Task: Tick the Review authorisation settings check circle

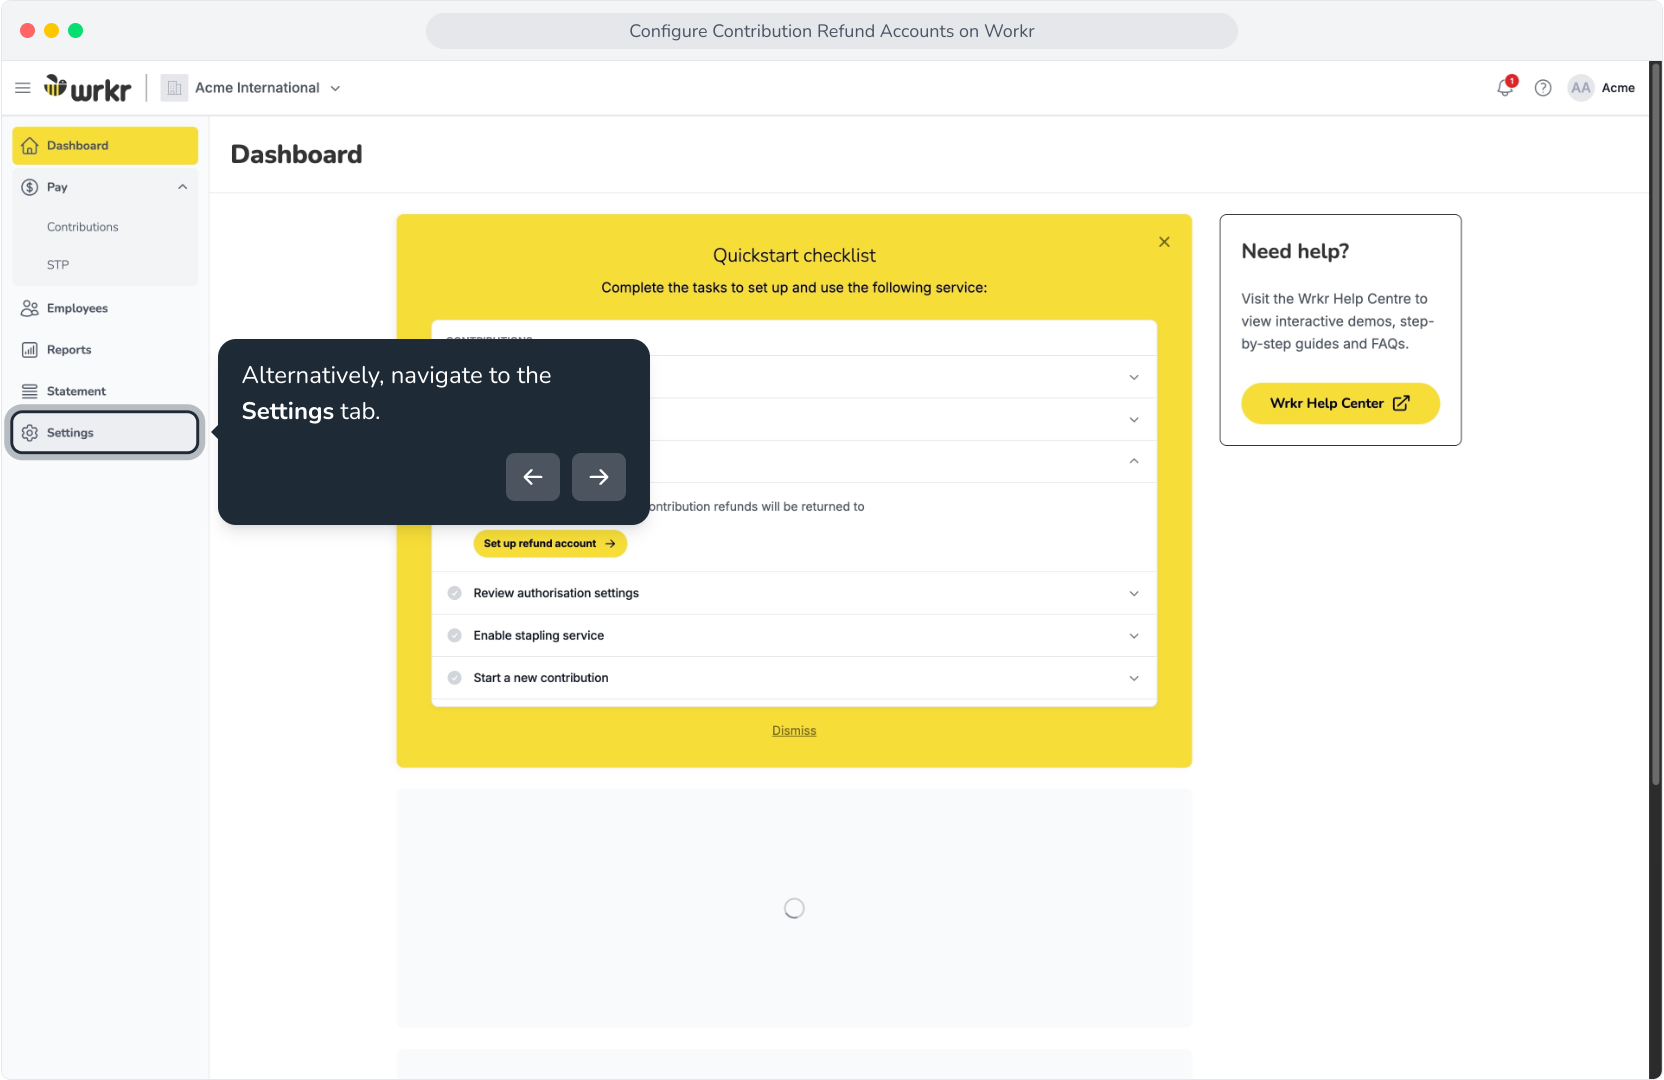Action: 455,593
